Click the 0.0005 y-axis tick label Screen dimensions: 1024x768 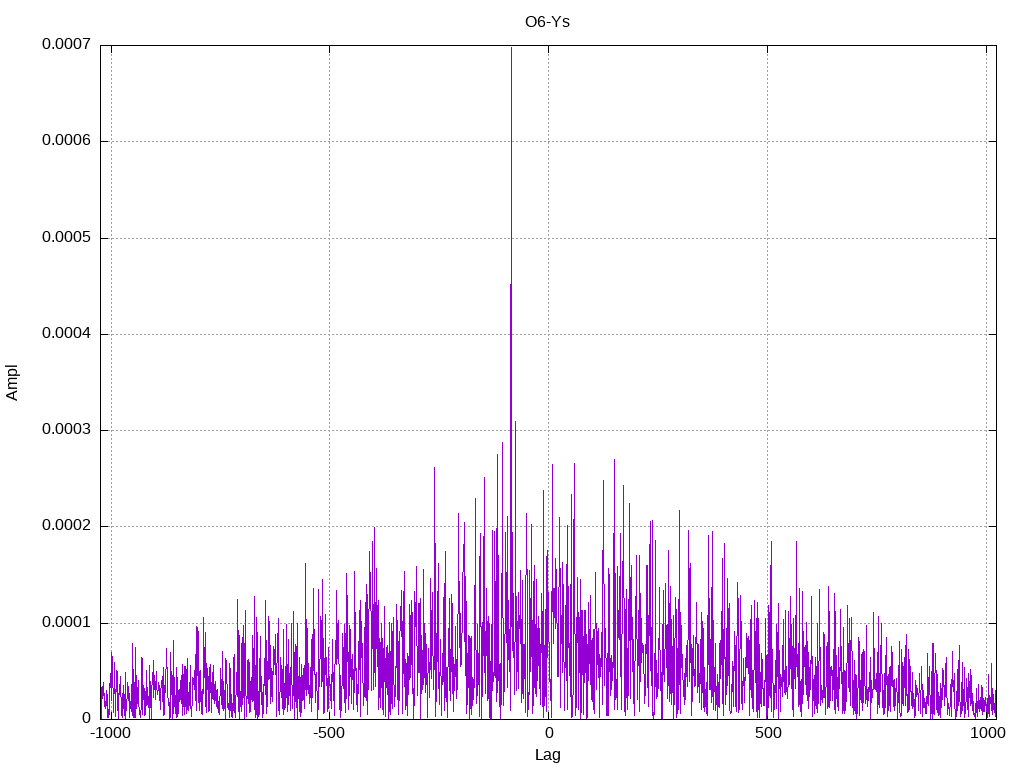(67, 237)
